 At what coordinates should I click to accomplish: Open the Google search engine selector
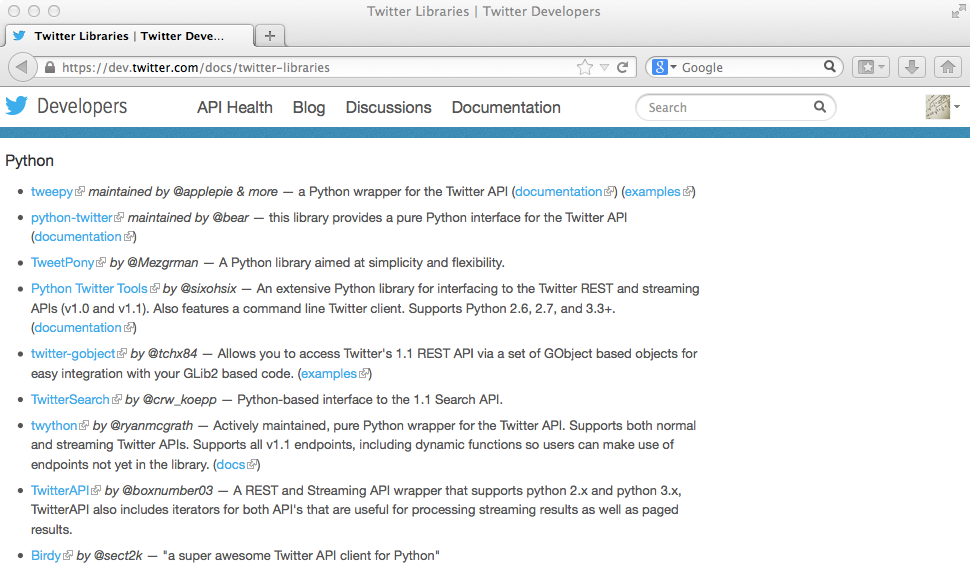tap(664, 67)
